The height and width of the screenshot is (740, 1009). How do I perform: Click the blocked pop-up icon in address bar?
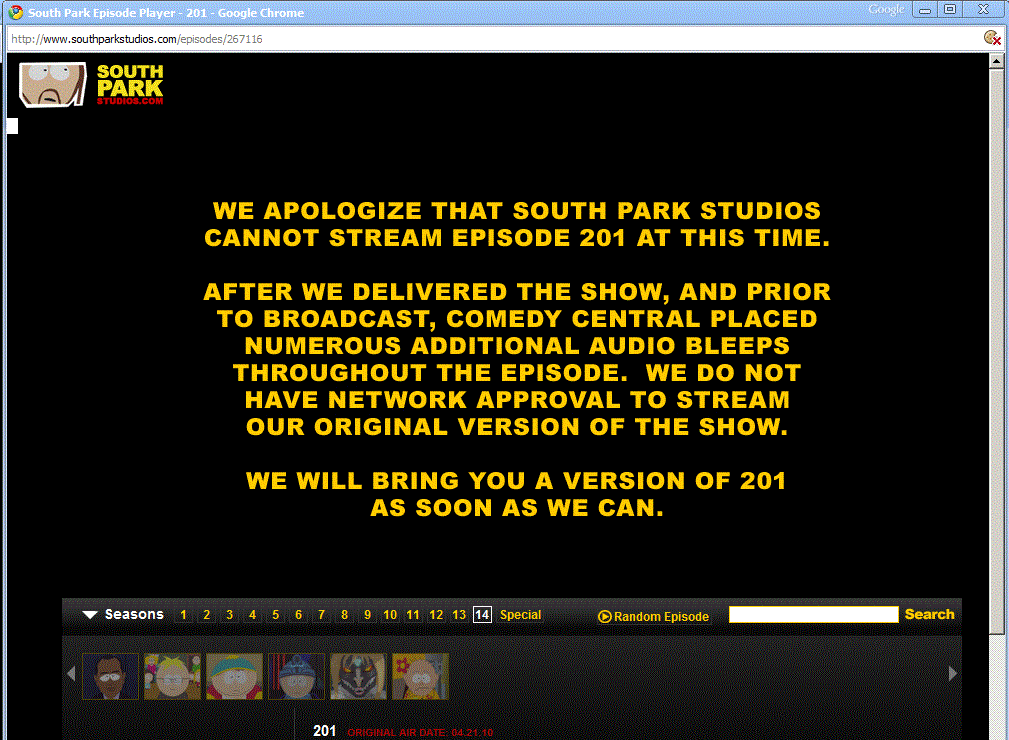(x=991, y=38)
